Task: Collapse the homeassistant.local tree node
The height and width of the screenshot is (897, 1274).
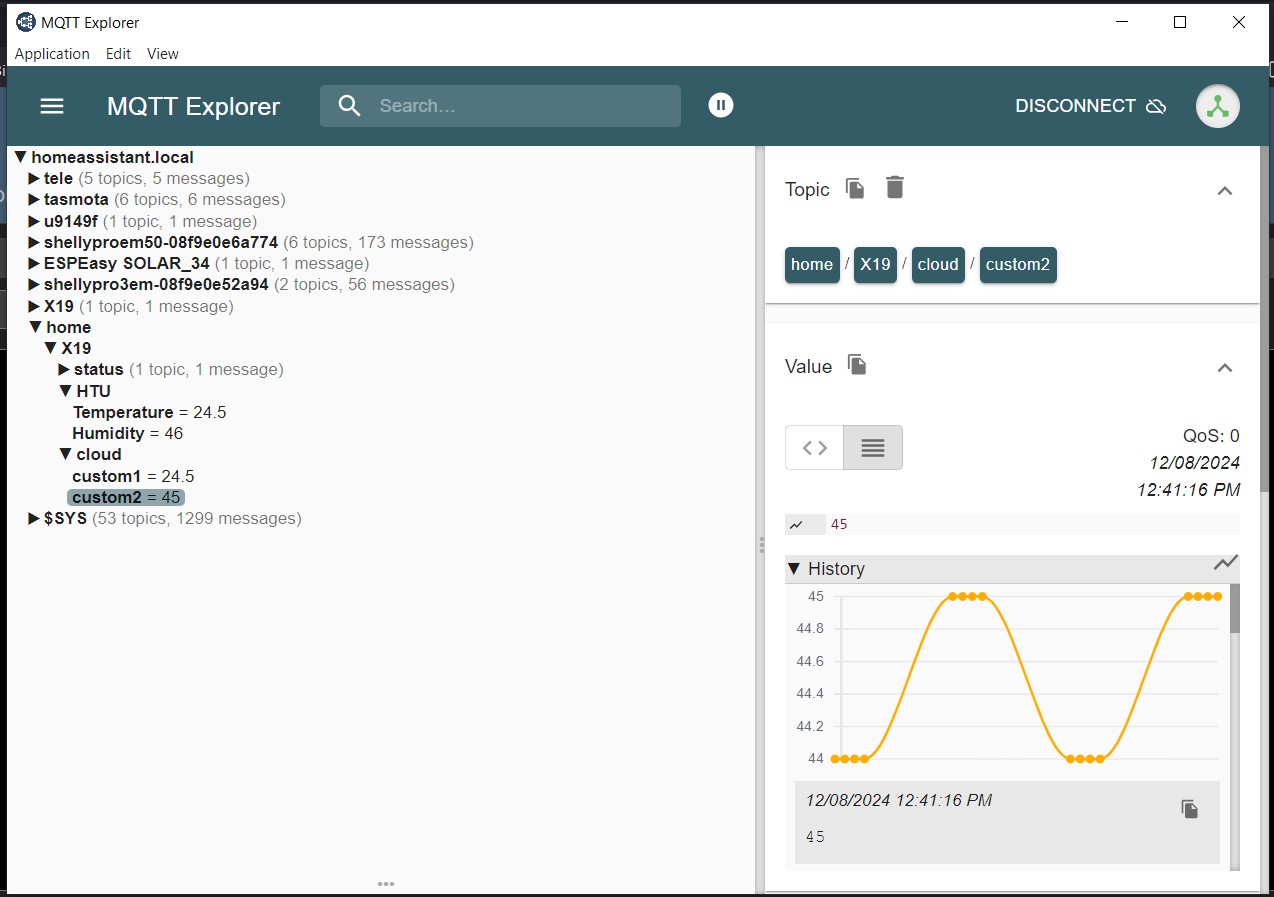Action: click(x=21, y=157)
